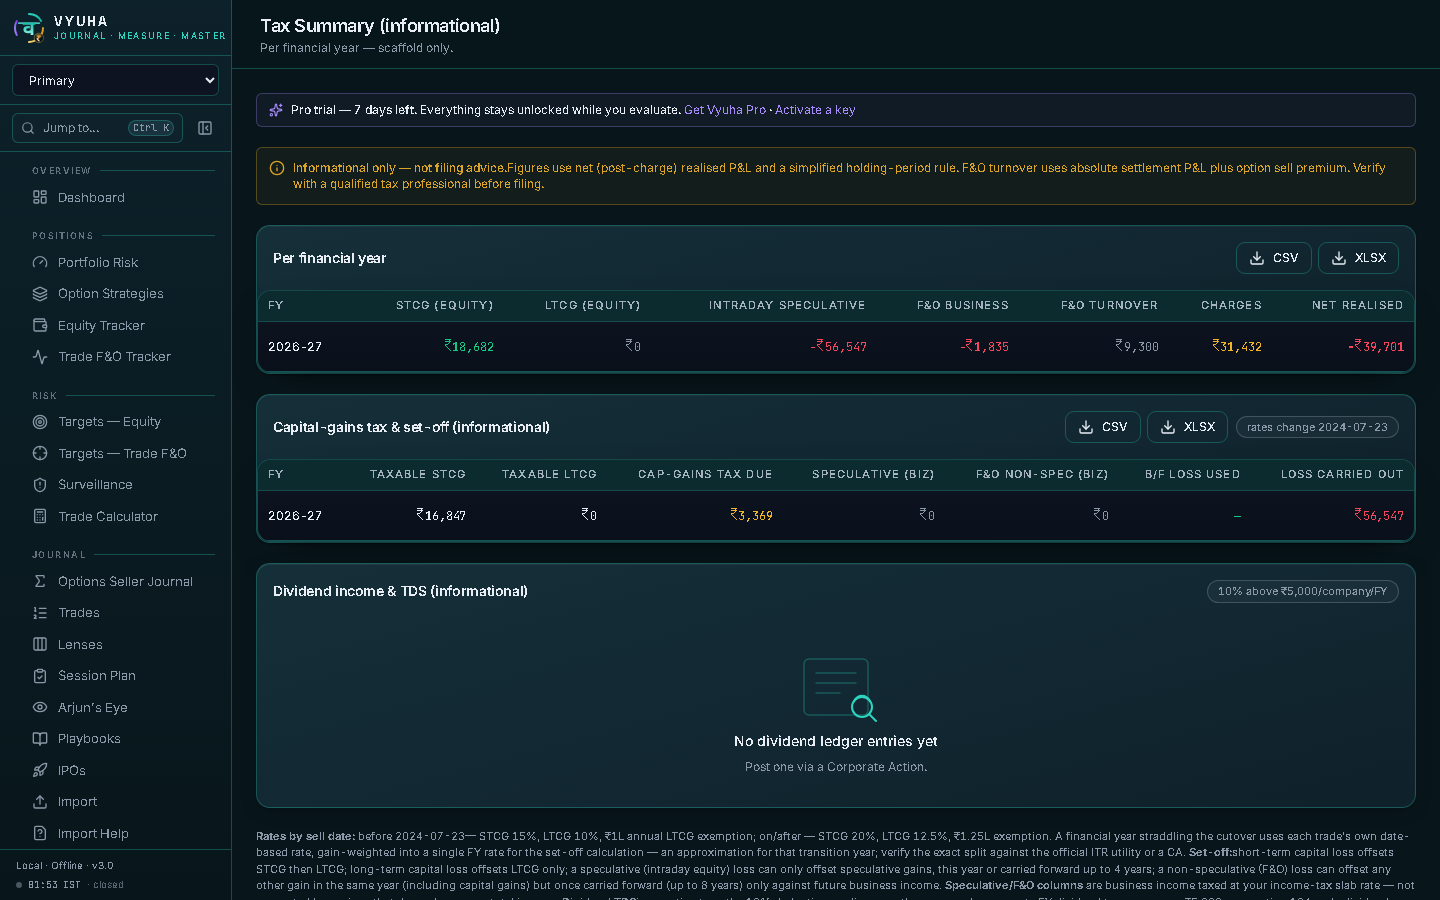
Task: Click the Trades list icon
Action: pos(40,613)
